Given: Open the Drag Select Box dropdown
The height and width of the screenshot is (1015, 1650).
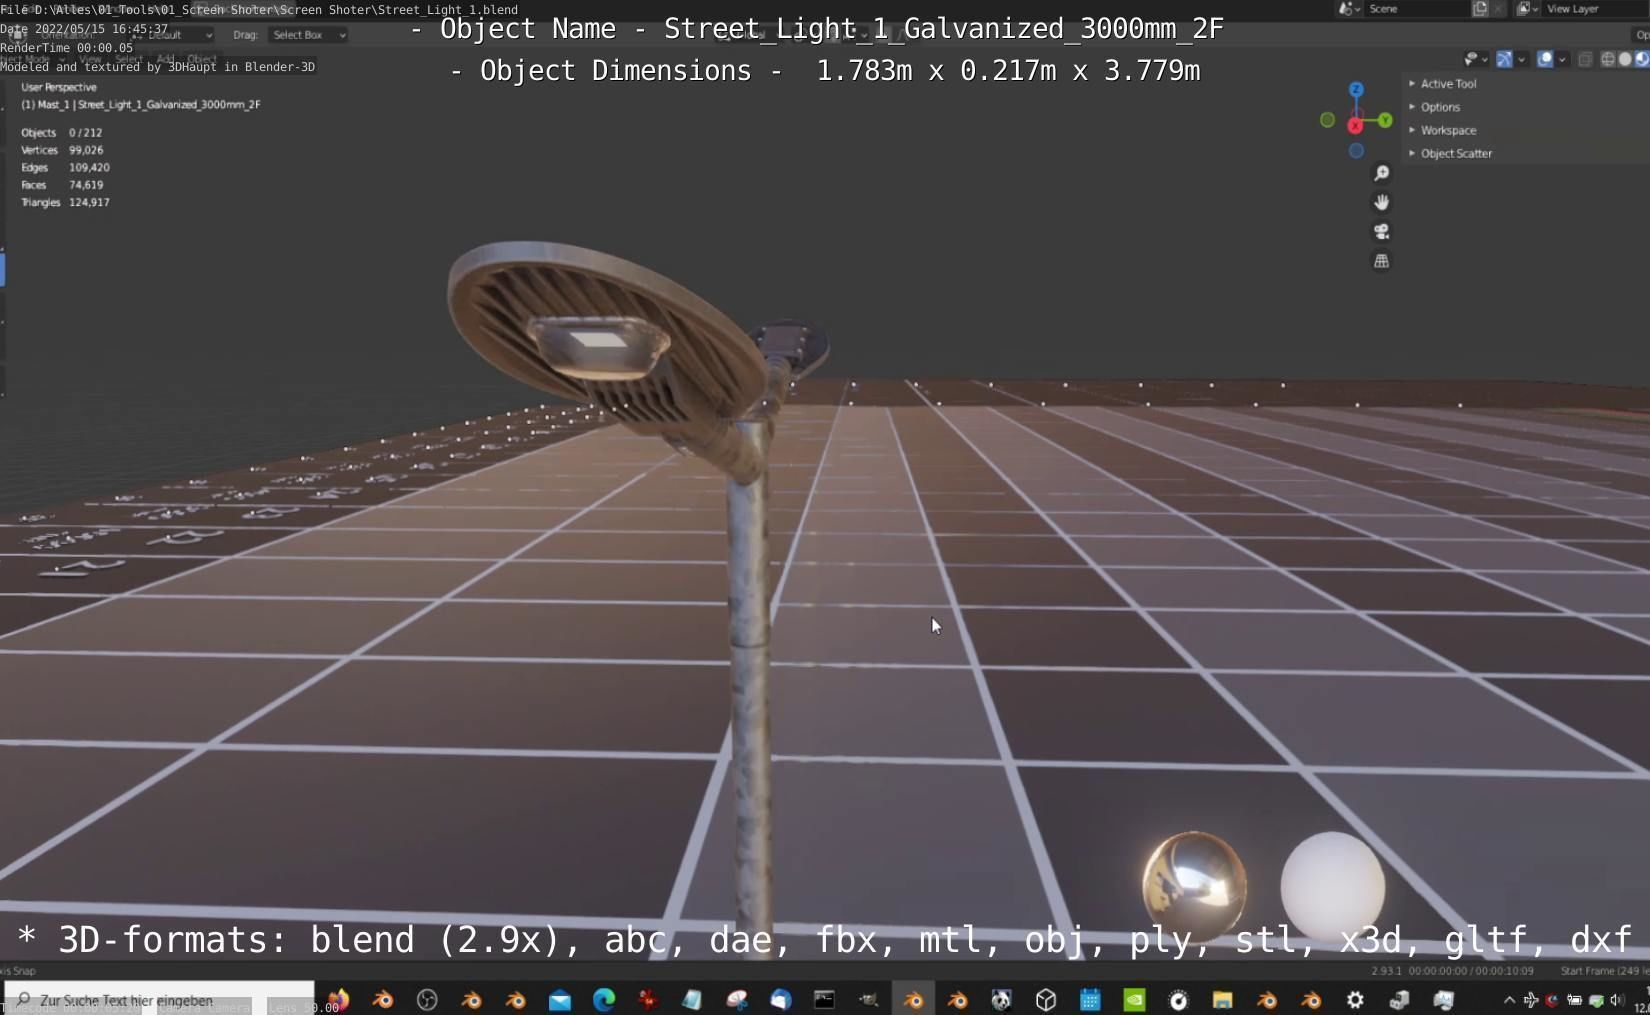Looking at the screenshot, I should click(308, 35).
